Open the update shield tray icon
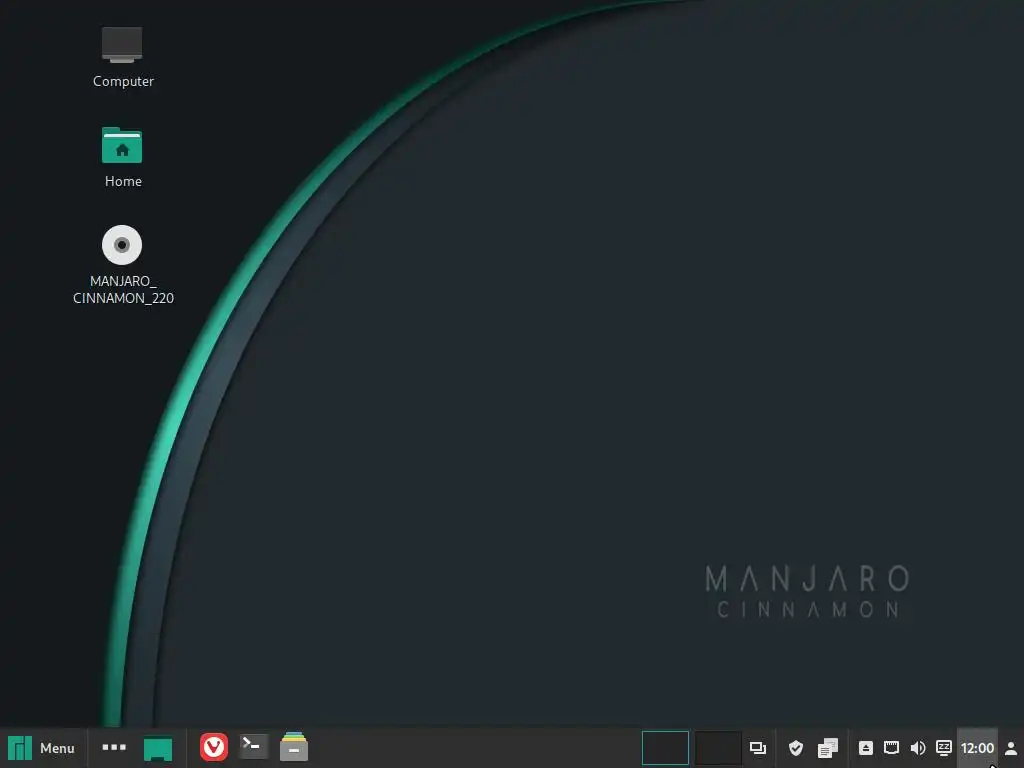The width and height of the screenshot is (1024, 768). (x=795, y=748)
